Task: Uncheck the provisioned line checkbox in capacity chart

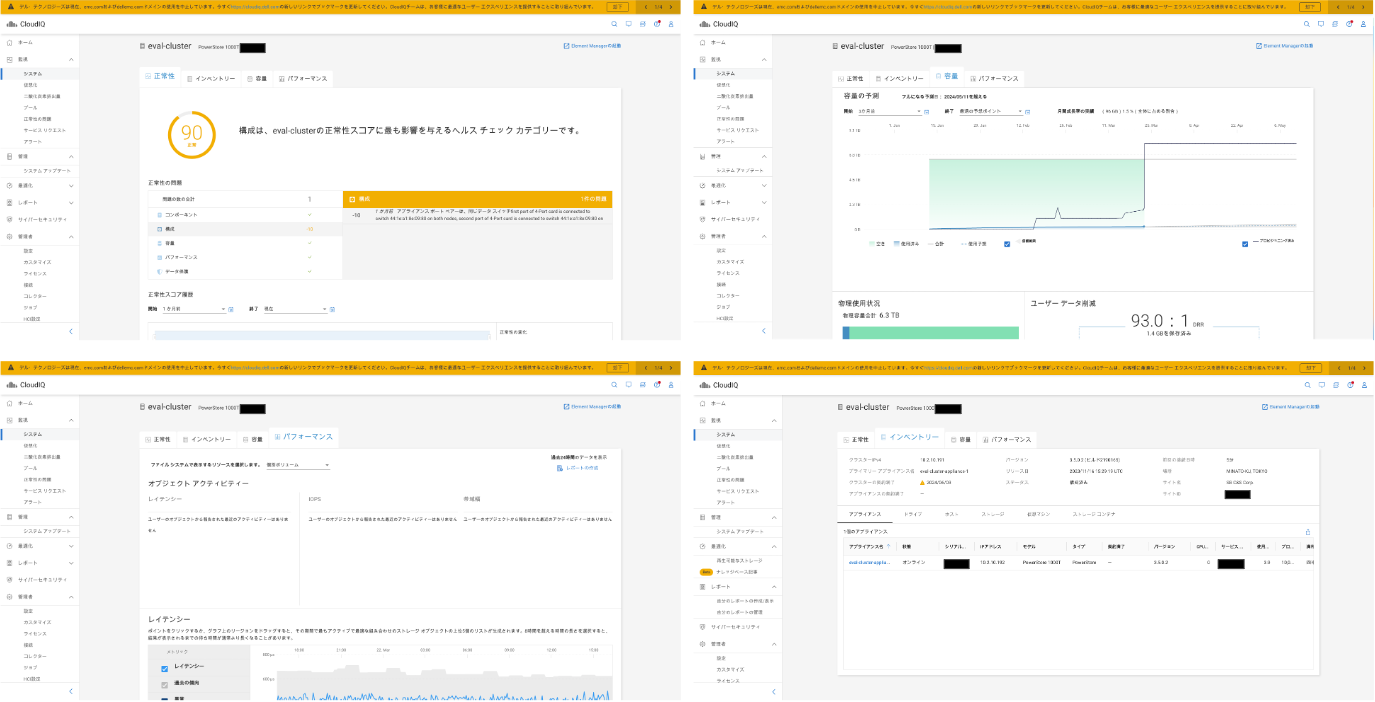Action: [x=1244, y=243]
